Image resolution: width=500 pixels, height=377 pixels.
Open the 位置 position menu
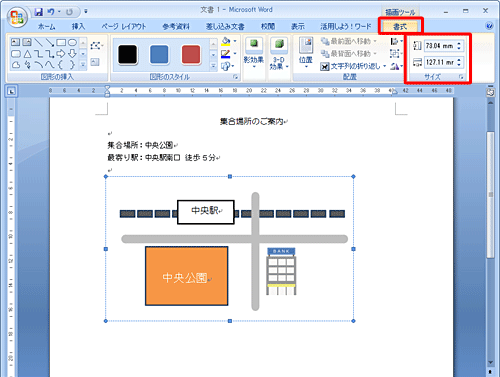tap(306, 53)
